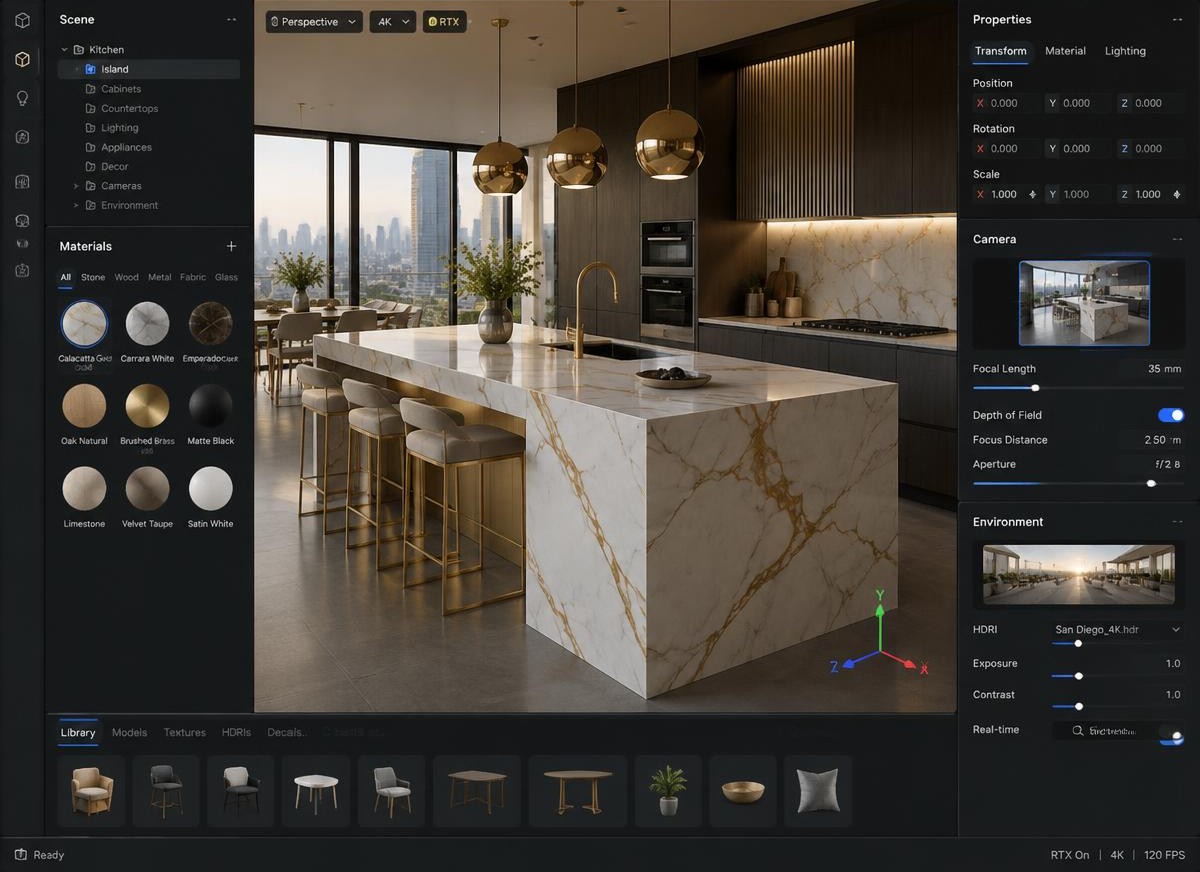Click the Contrast slider handle

1078,706
